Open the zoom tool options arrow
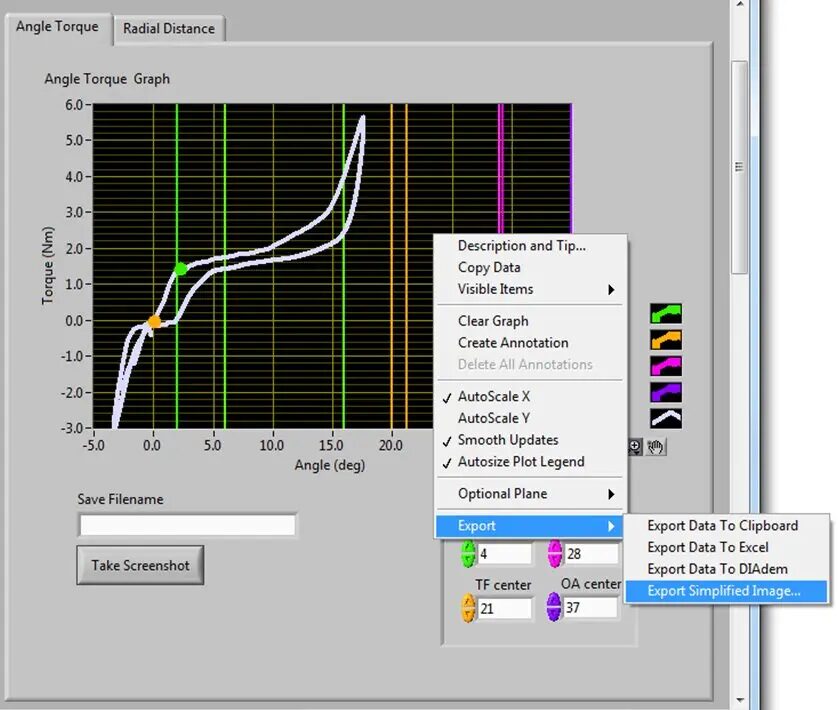Screen dimensions: 838x710 636,452
